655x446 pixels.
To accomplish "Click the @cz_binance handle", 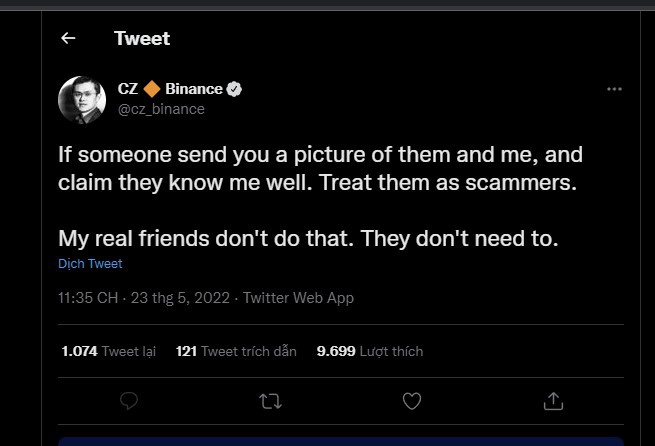I will pos(160,109).
